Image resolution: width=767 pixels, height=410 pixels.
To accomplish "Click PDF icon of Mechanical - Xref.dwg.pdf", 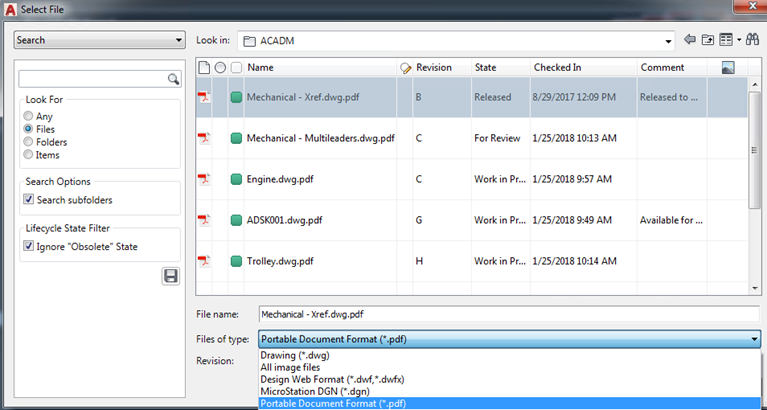I will point(203,97).
